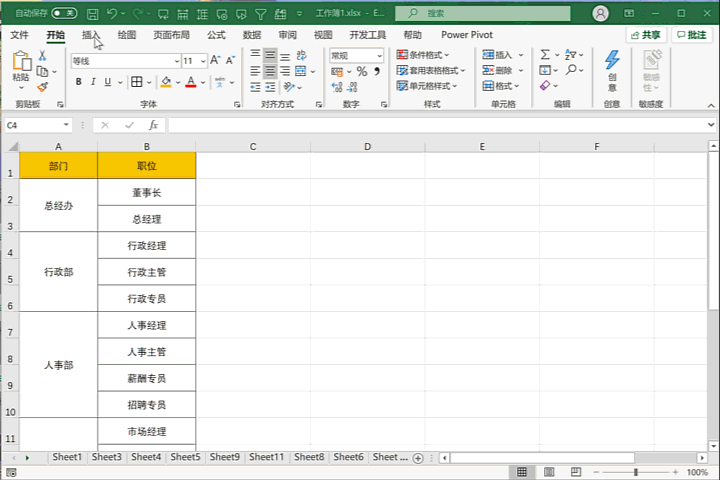
Task: Click the Comma style icon
Action: (377, 72)
